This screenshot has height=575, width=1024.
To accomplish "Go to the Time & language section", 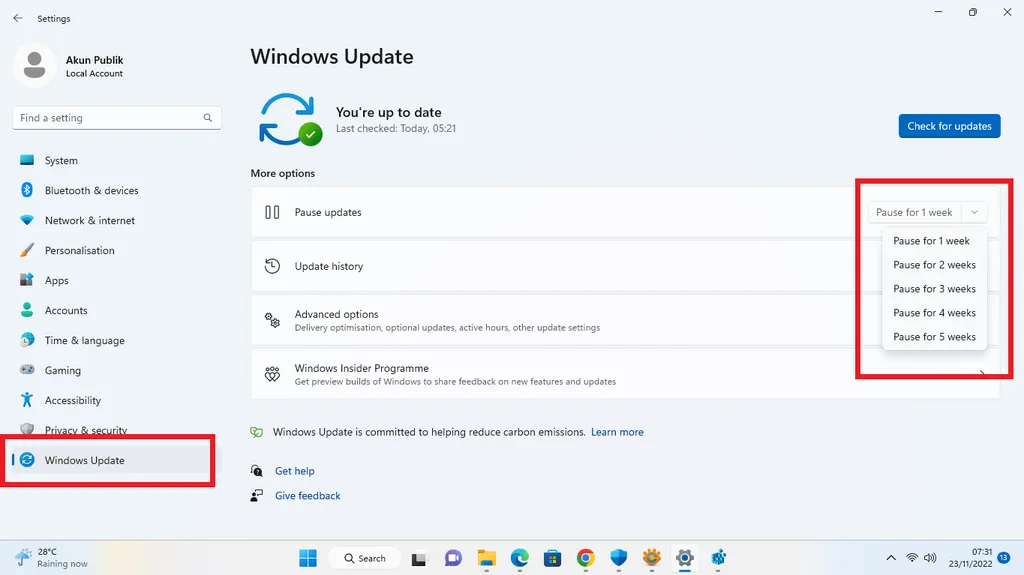I will pyautogui.click(x=85, y=340).
